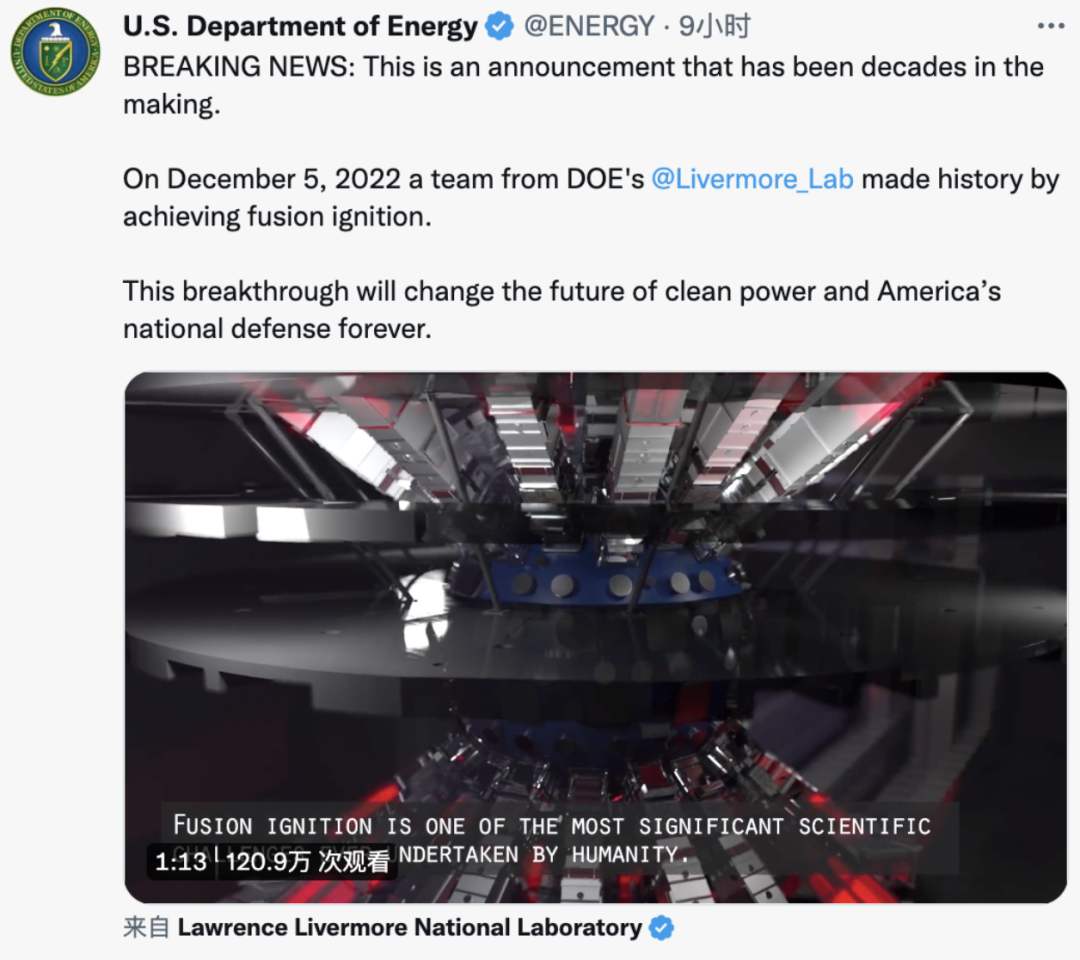
Task: Click the 来自 label below the video
Action: [x=146, y=928]
